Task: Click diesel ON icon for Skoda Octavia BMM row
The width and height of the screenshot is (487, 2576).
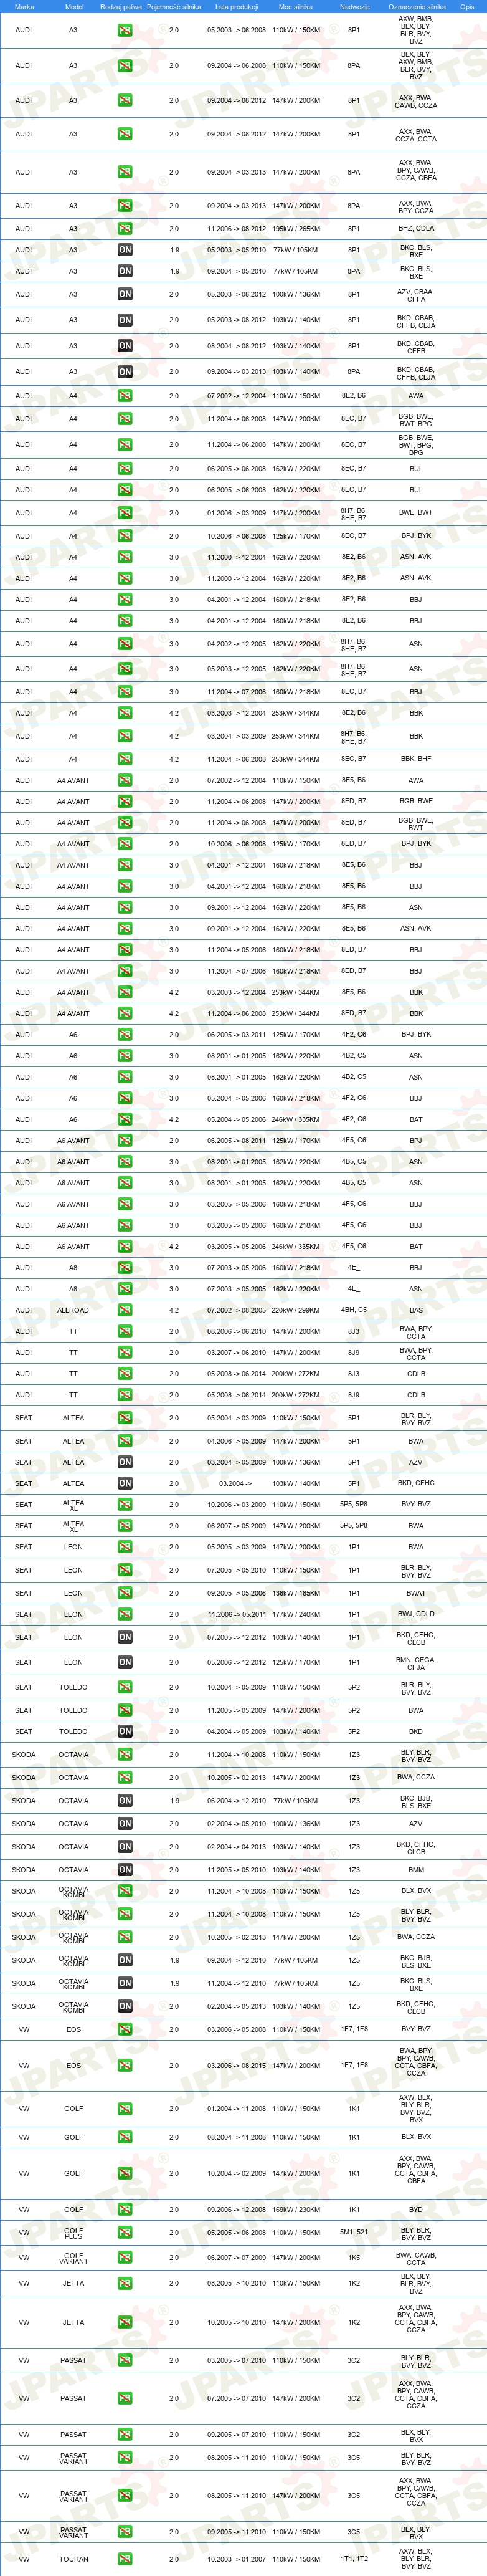Action: tap(125, 1870)
